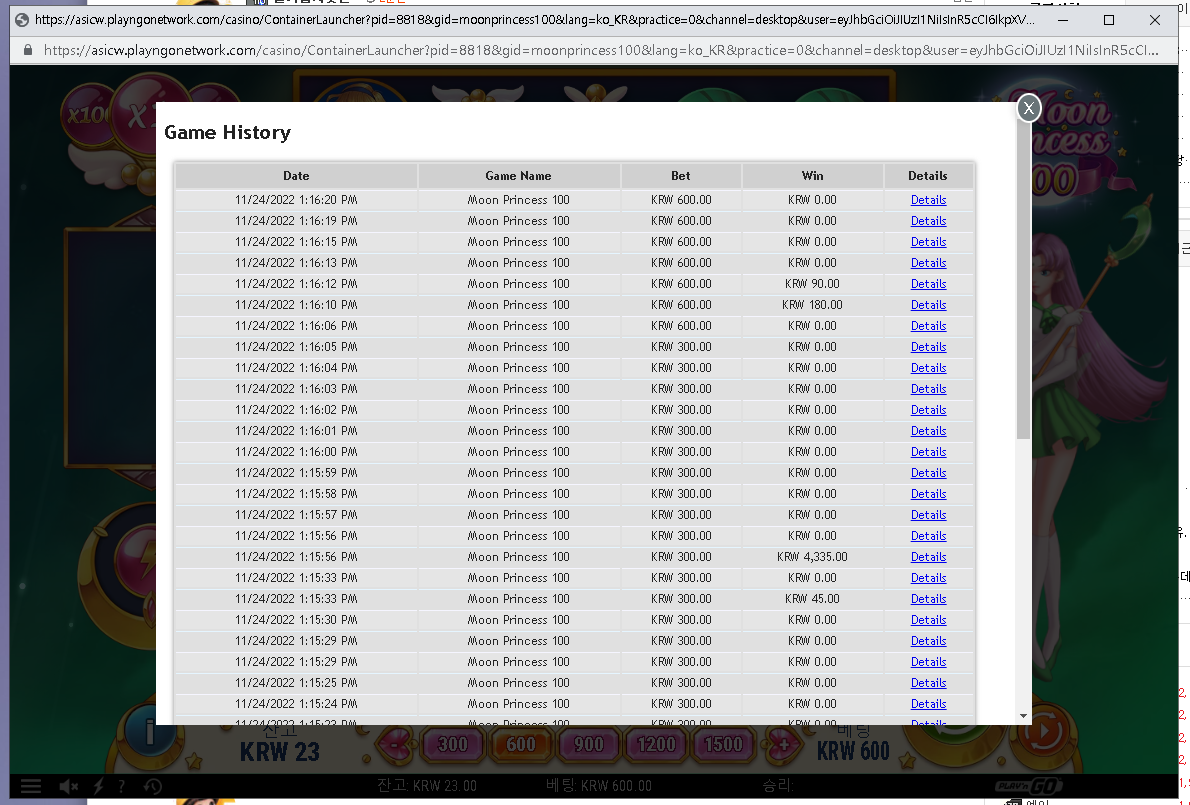The image size is (1190, 805).
Task: Open Details for the 1:16:00 PM round
Action: (x=928, y=451)
